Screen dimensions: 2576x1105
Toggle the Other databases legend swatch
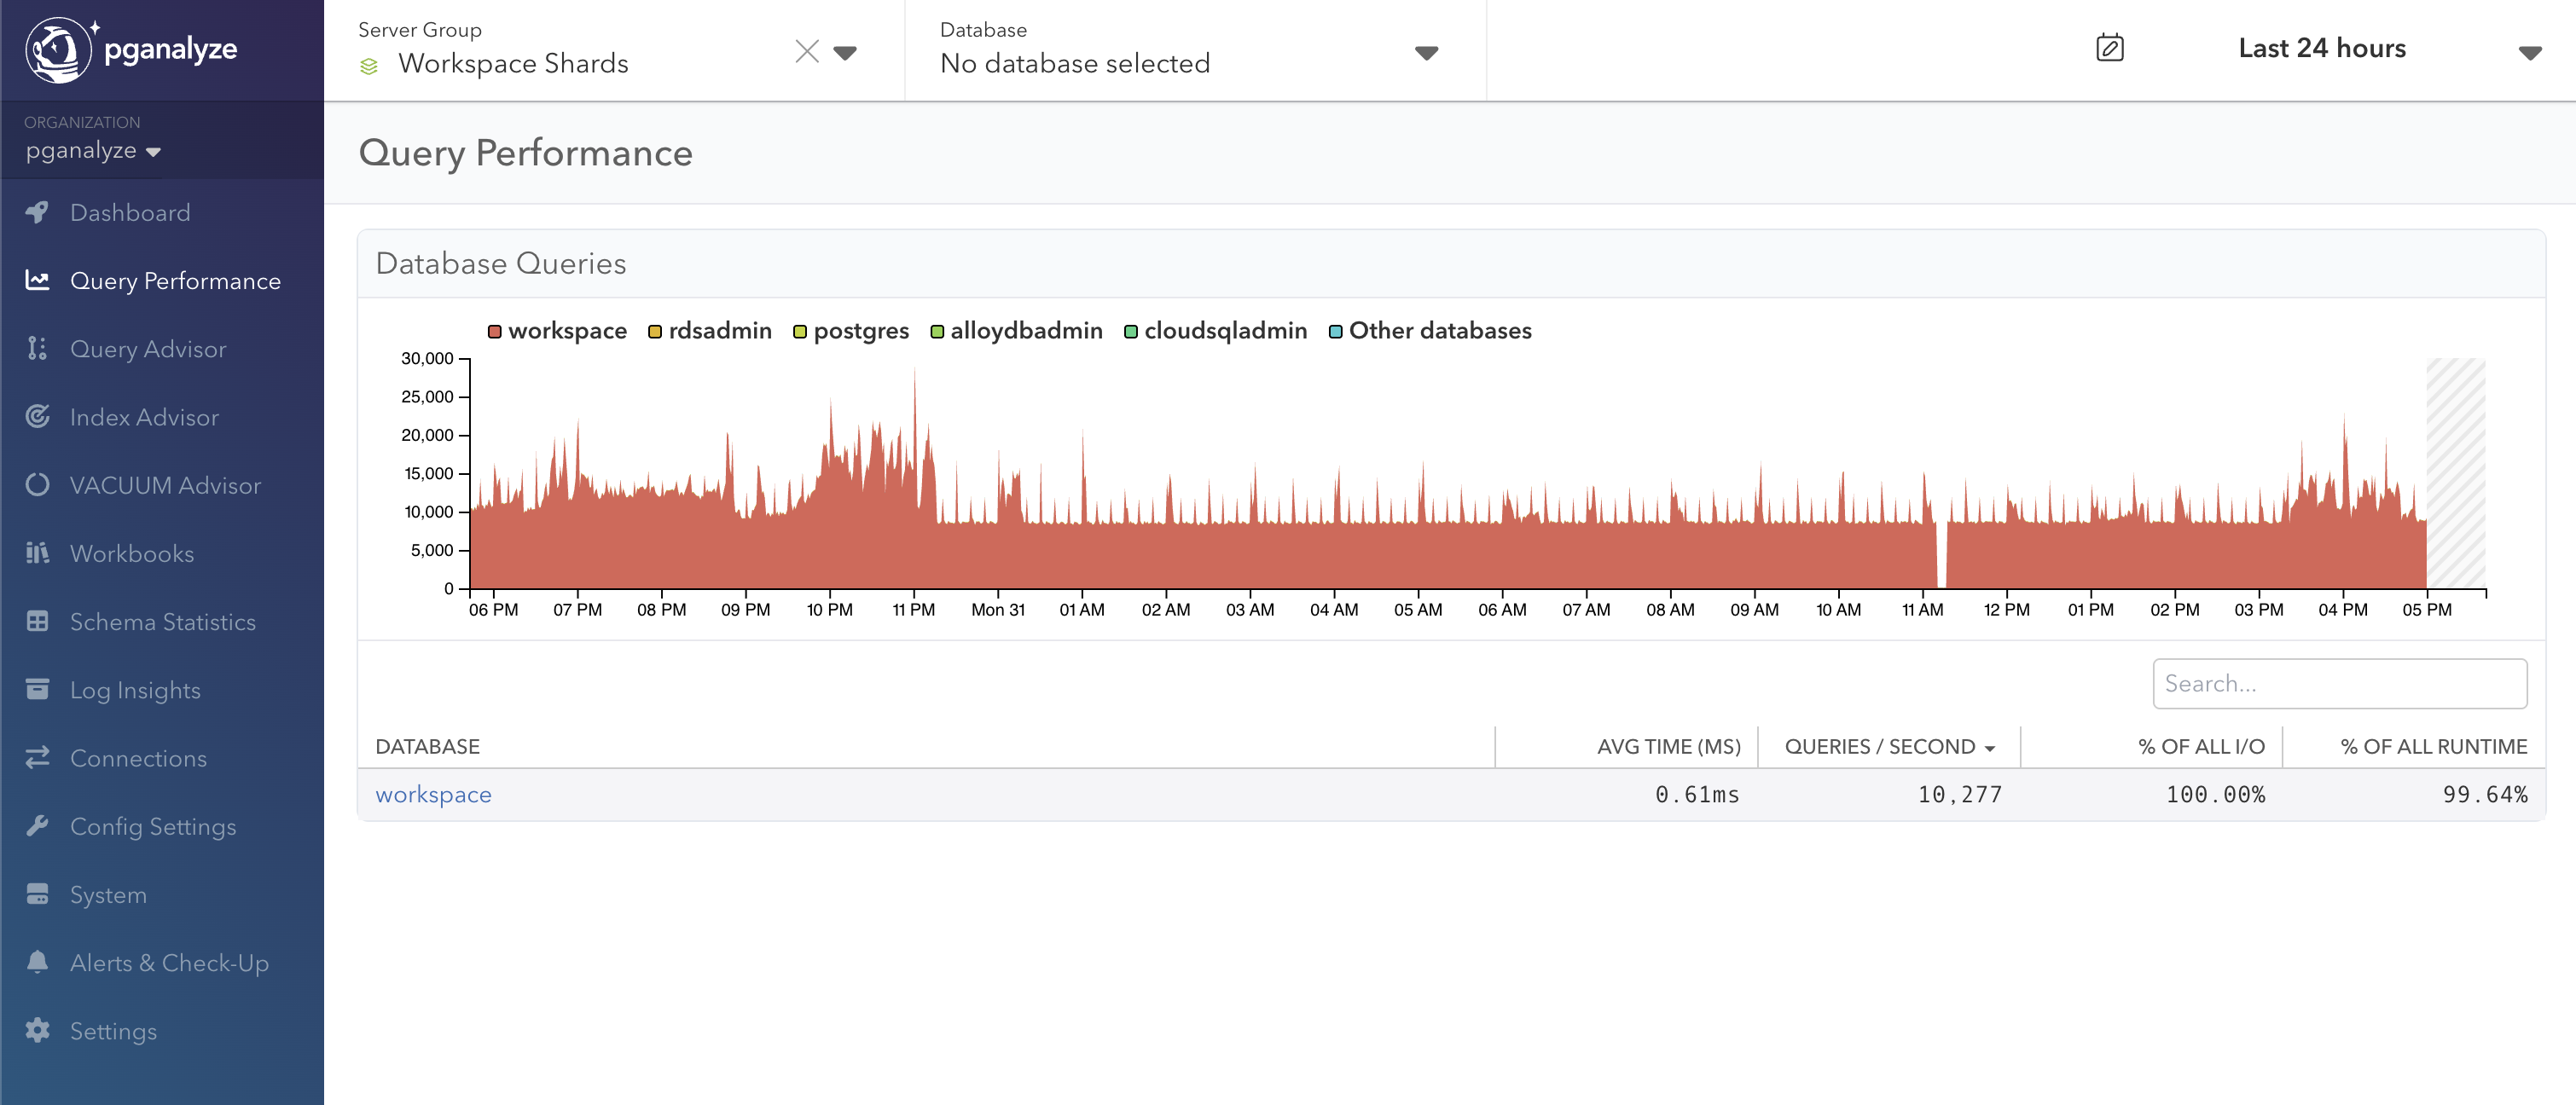pyautogui.click(x=1335, y=331)
